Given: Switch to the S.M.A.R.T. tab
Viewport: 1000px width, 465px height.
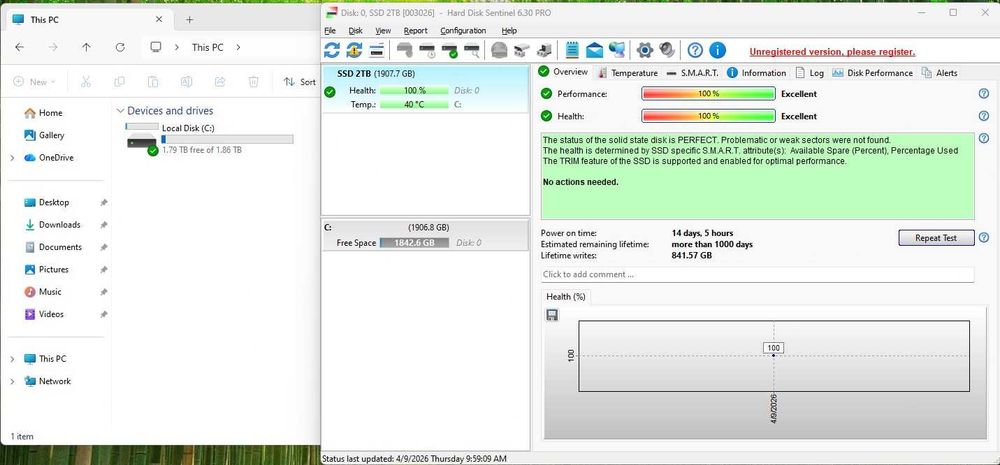Looking at the screenshot, I should click(x=693, y=73).
